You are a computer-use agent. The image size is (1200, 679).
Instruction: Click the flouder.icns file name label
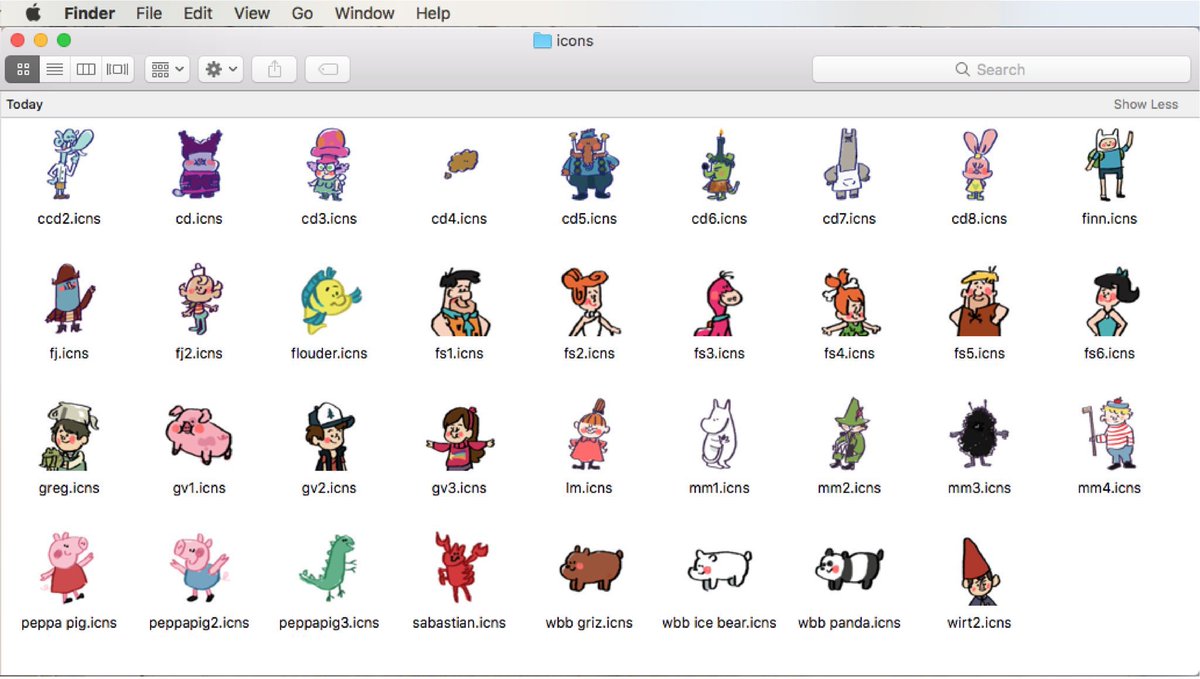click(329, 353)
